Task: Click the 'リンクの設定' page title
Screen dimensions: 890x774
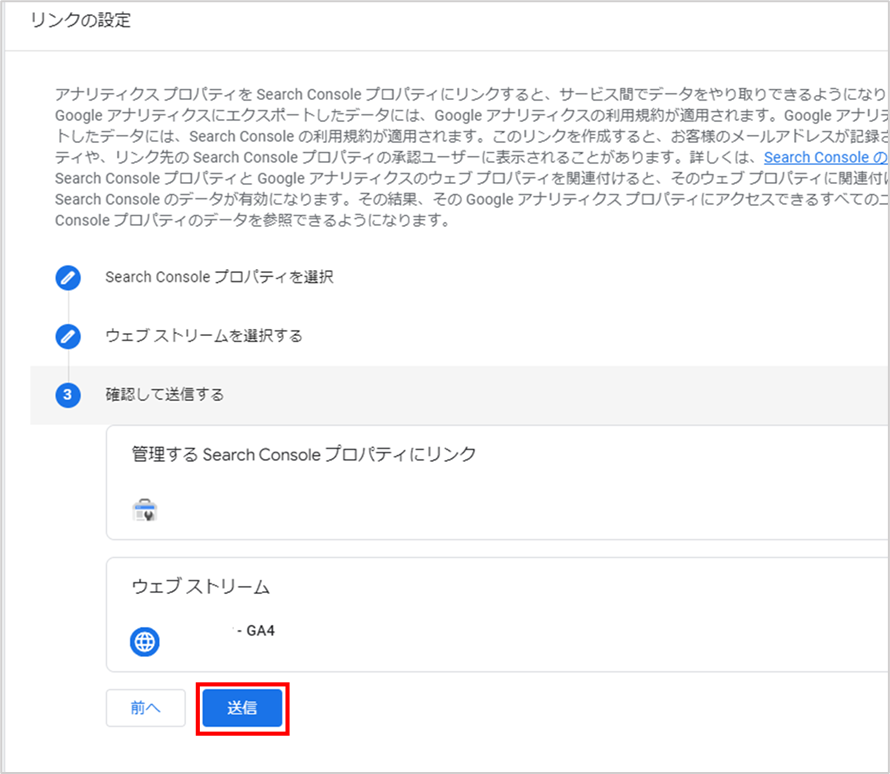Action: (81, 20)
